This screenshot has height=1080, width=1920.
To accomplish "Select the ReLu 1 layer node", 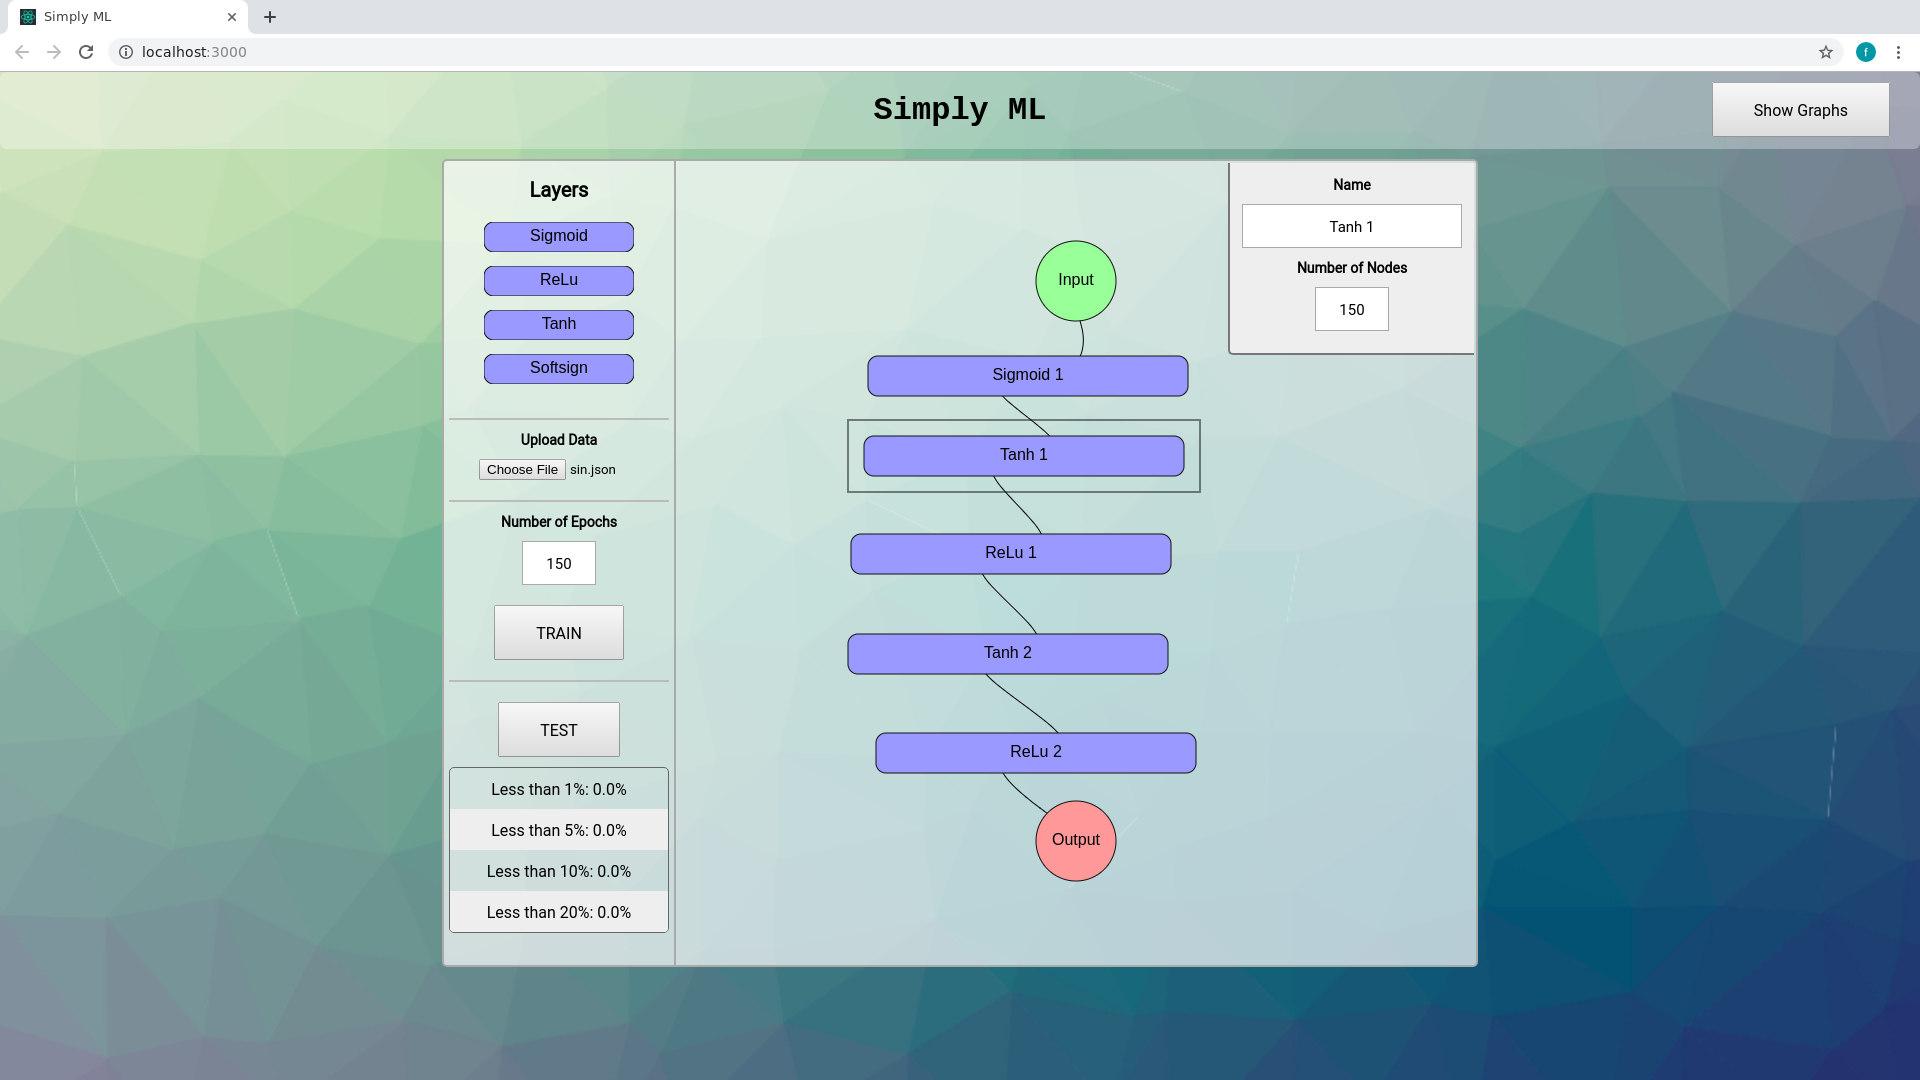I will (x=1010, y=554).
